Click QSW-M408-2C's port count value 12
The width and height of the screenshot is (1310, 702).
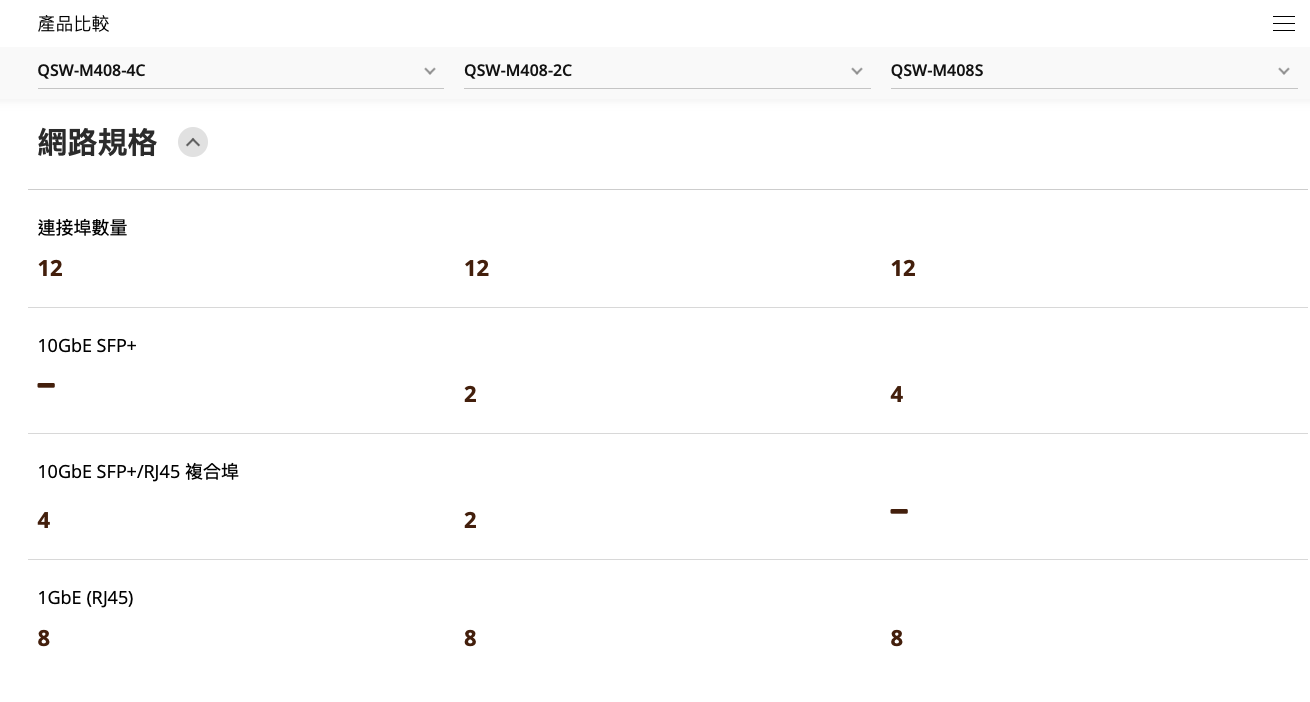click(x=476, y=268)
